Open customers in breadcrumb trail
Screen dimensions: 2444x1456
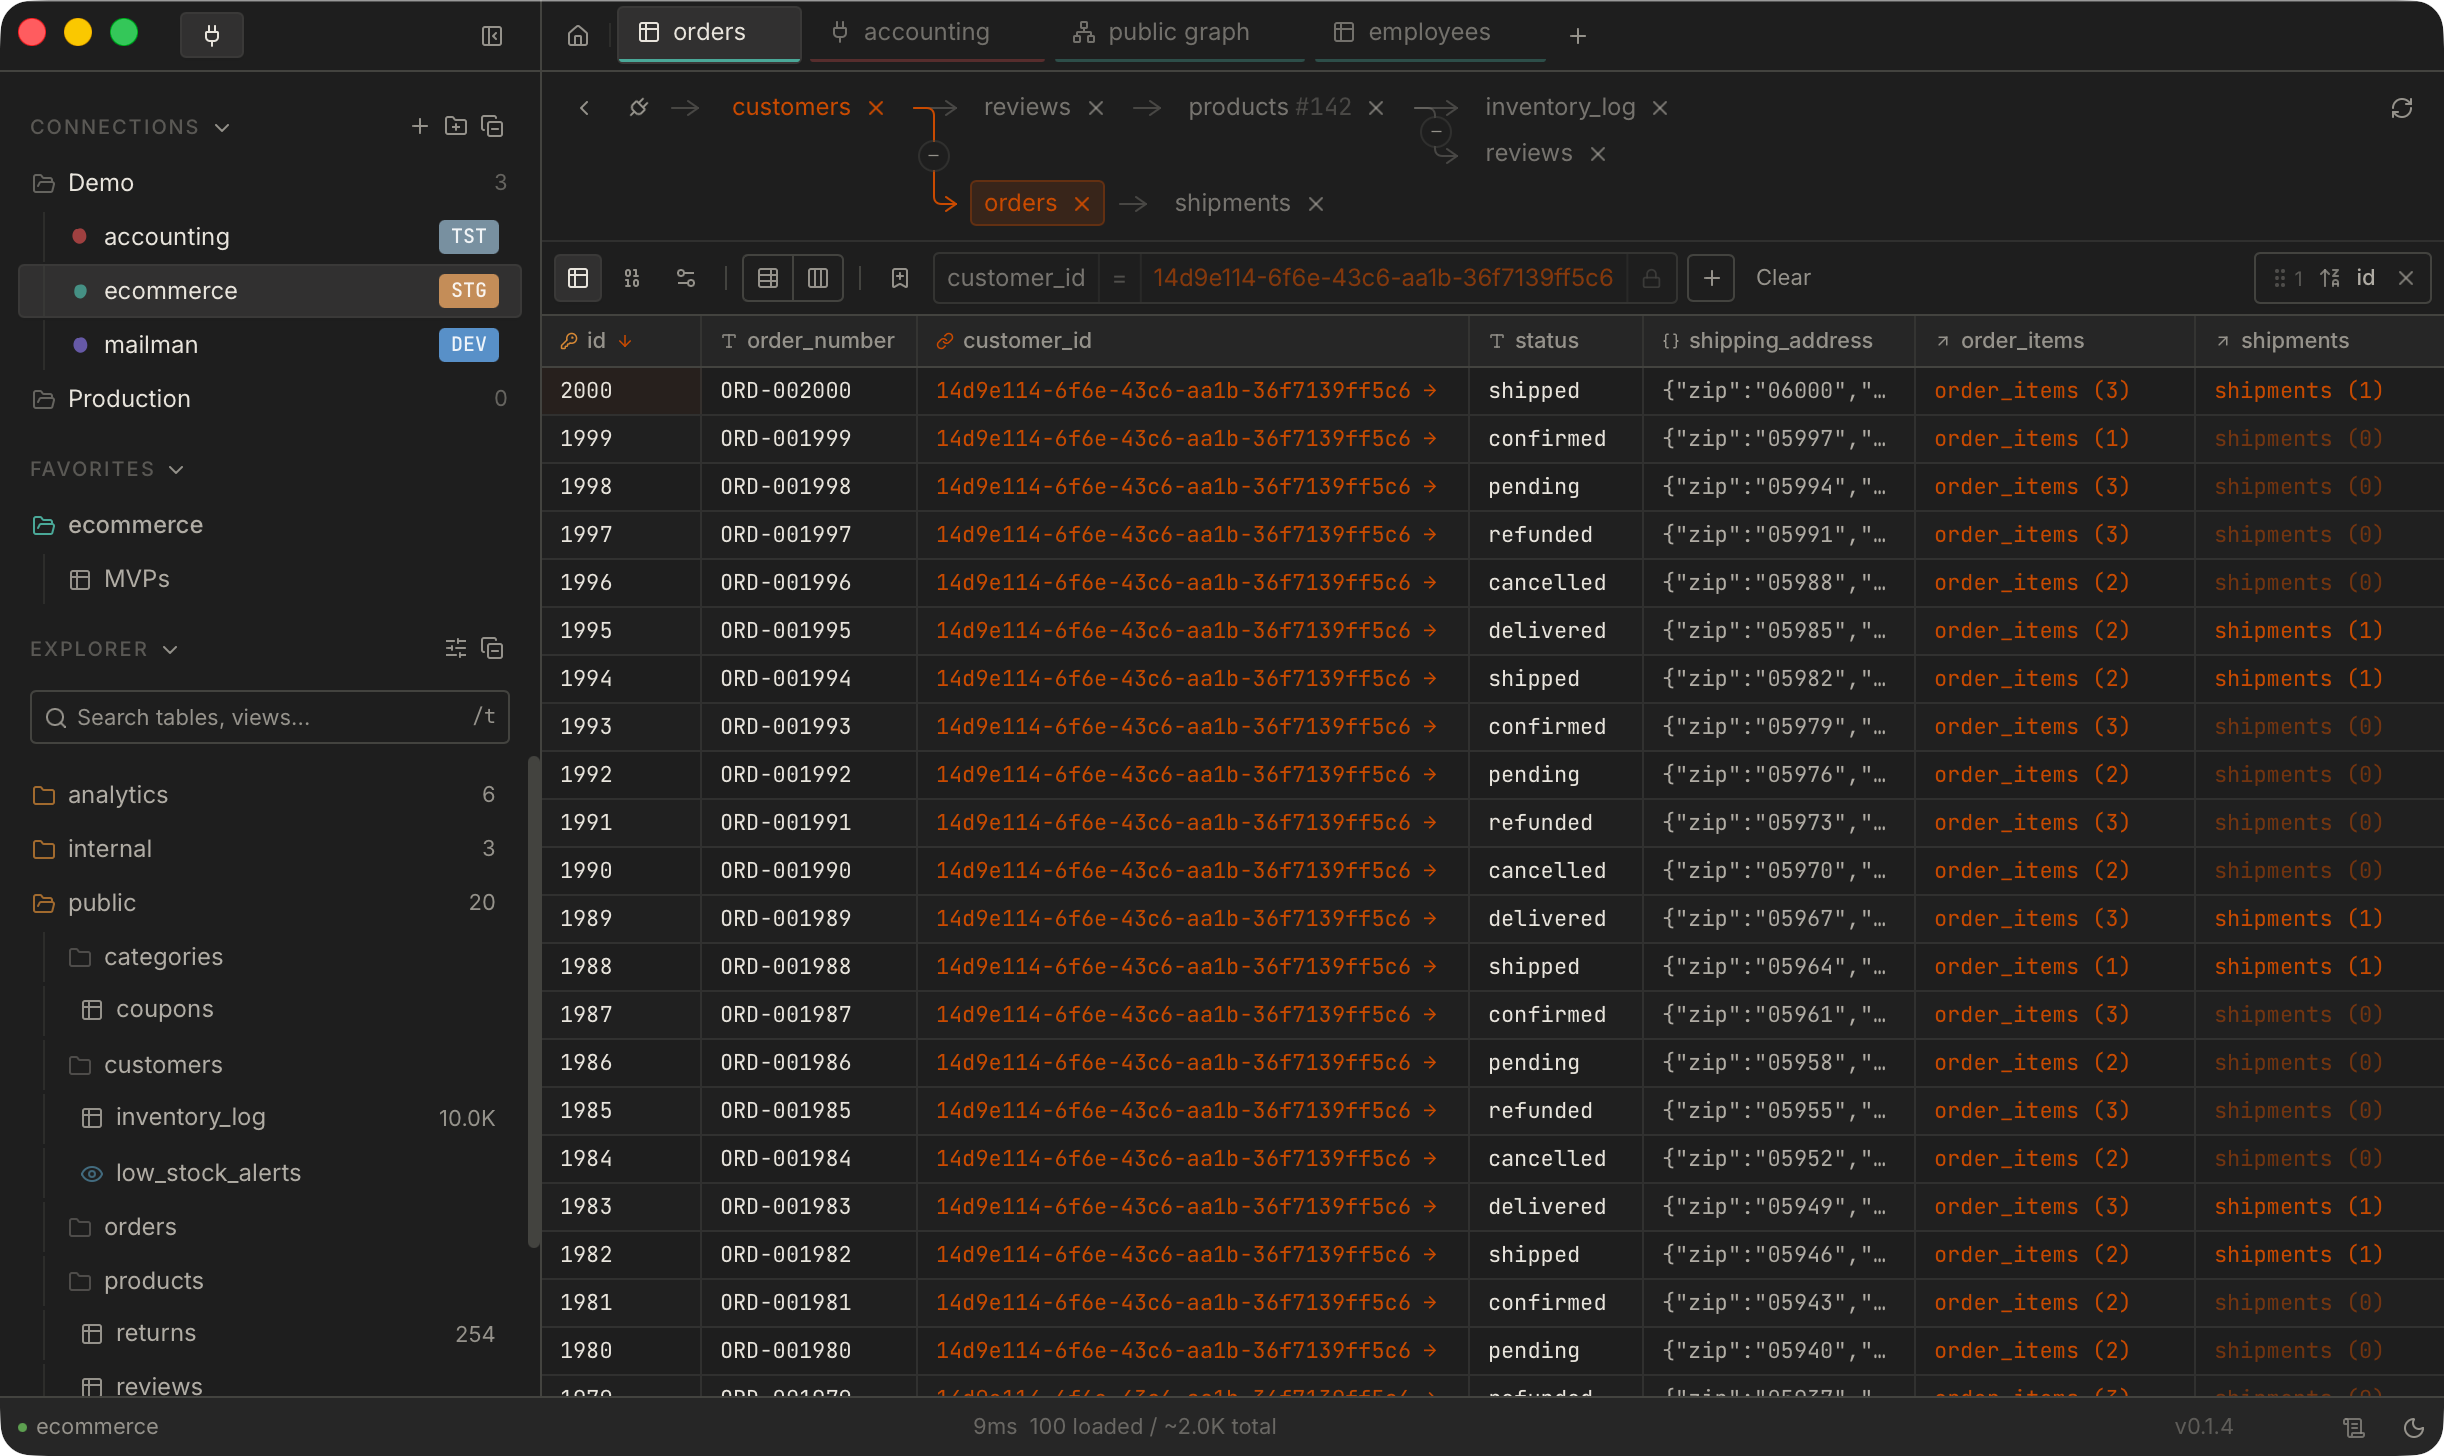pos(791,107)
